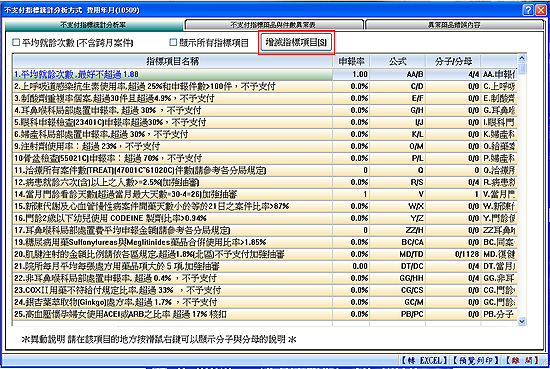550x369 pixels.
Task: Toggle 顯示所有指標項目 checkbox
Action: point(173,42)
